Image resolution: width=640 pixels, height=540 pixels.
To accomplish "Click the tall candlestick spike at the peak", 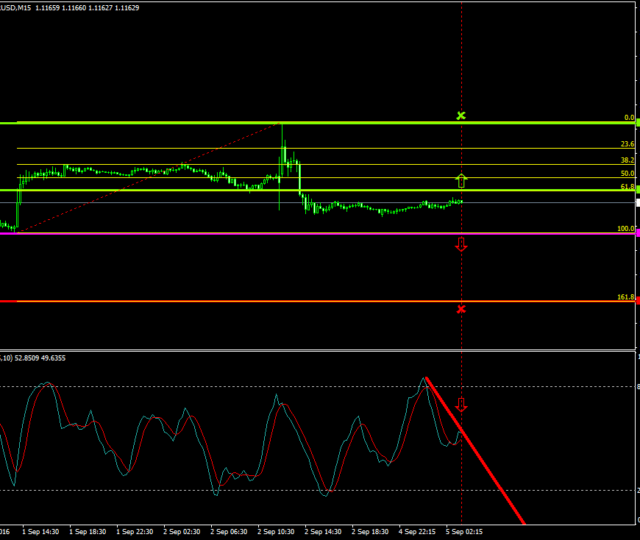I will (282, 140).
